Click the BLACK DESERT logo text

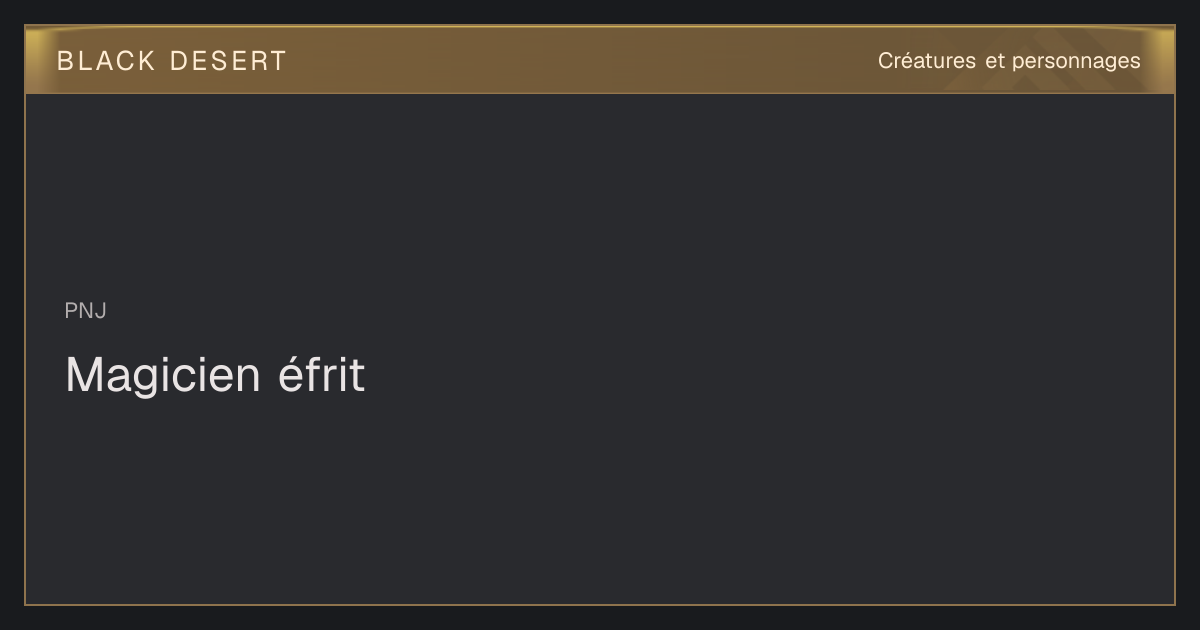[x=171, y=61]
